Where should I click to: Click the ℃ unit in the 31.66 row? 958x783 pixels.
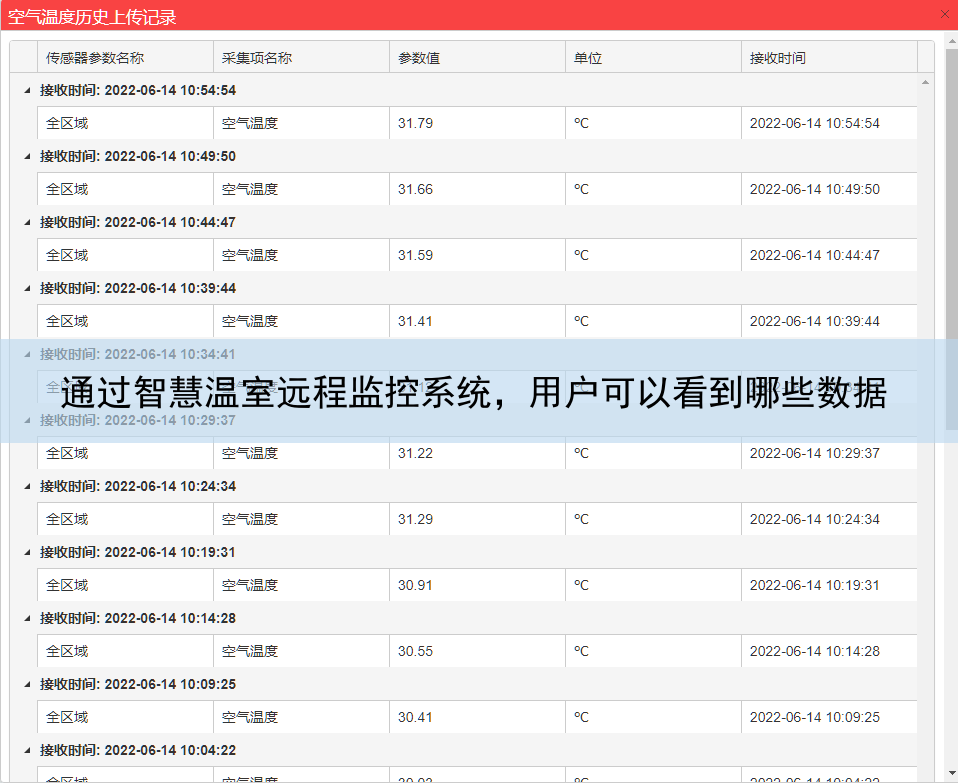581,189
